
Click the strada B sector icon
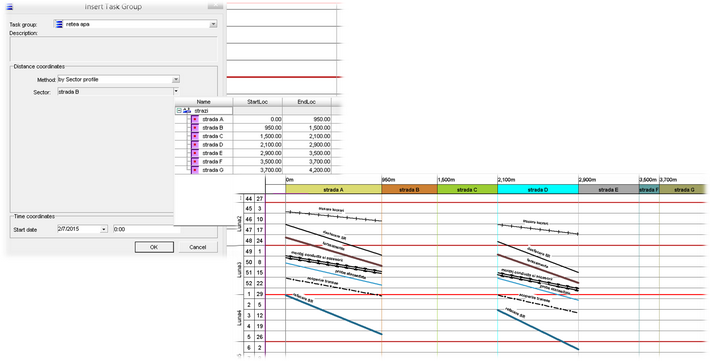click(x=195, y=128)
